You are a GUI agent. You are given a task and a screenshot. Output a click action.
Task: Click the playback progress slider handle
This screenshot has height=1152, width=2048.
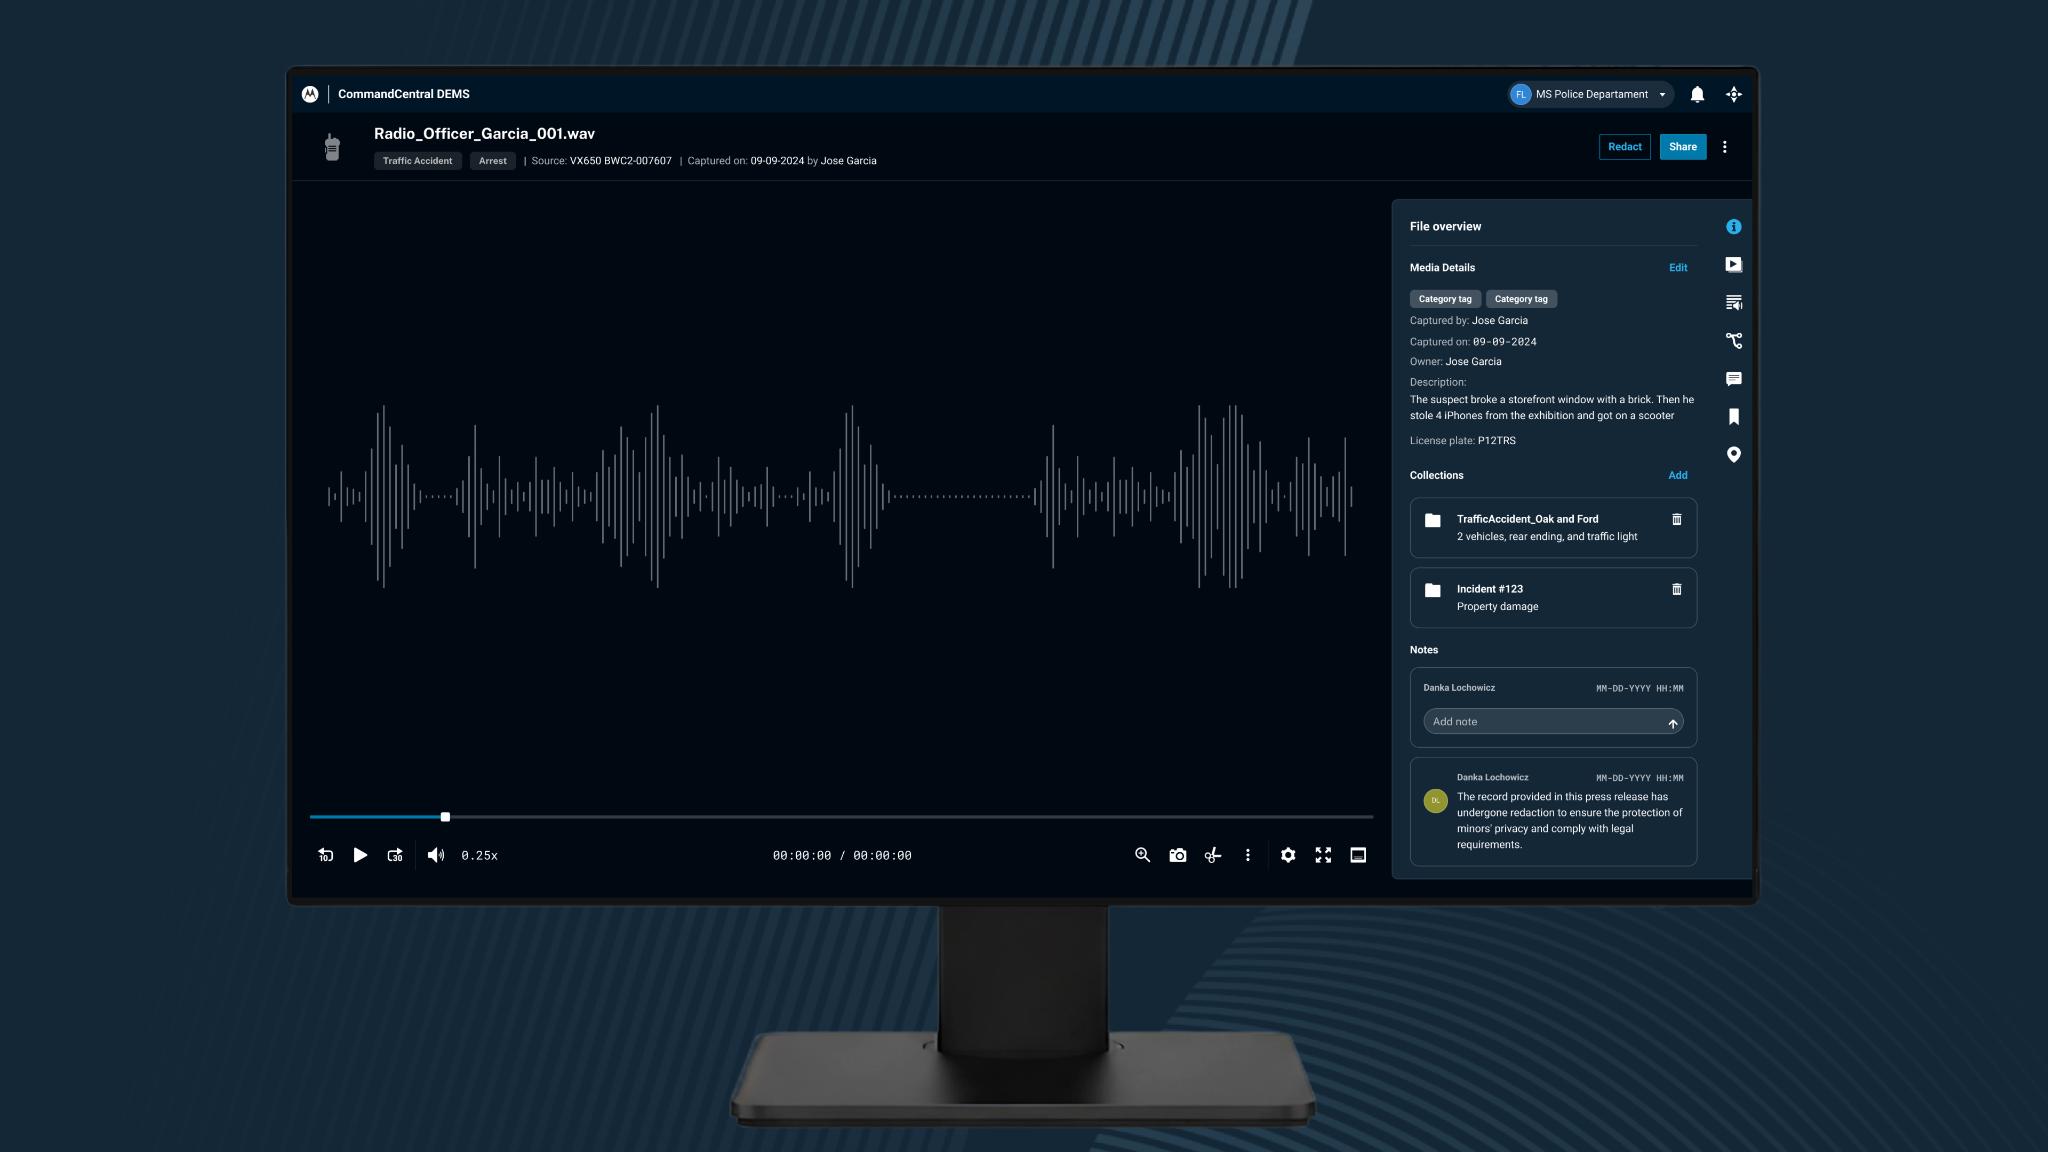[x=445, y=817]
